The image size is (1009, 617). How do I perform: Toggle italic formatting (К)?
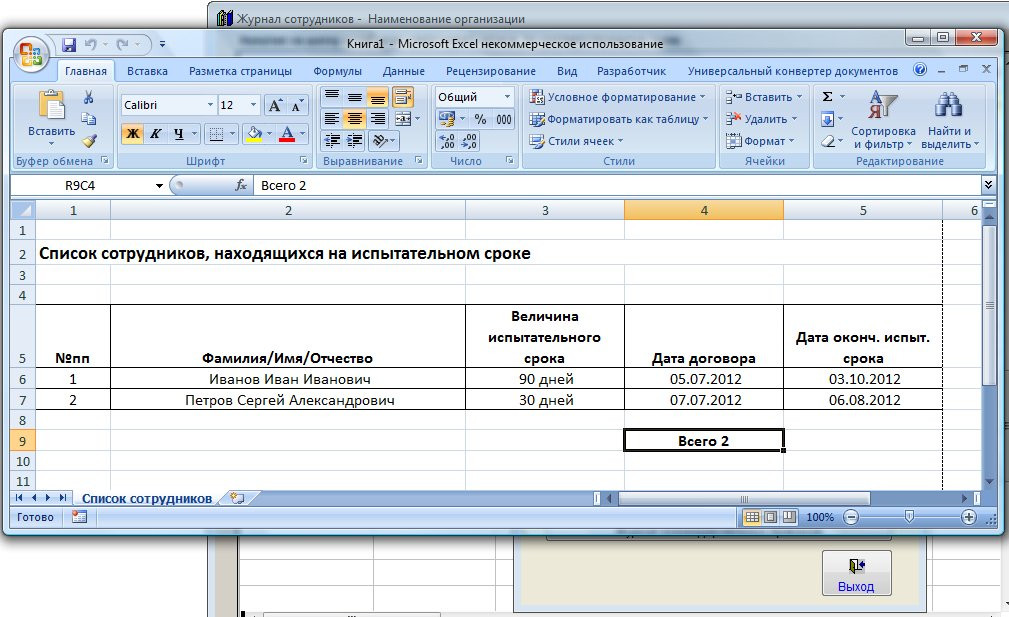(155, 134)
